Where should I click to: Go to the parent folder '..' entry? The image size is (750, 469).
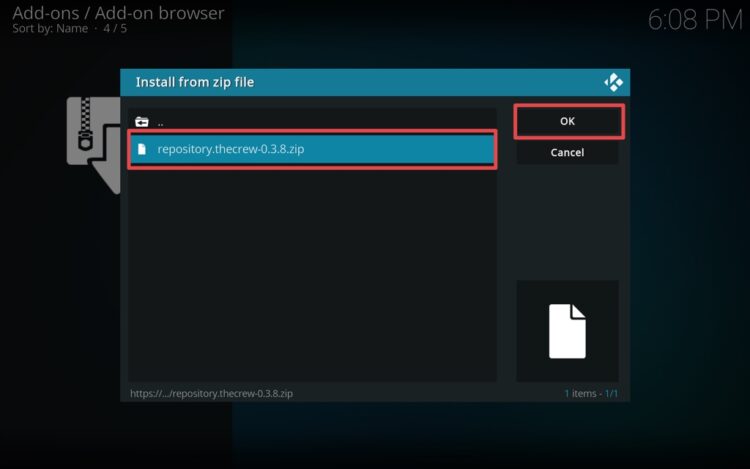point(312,122)
